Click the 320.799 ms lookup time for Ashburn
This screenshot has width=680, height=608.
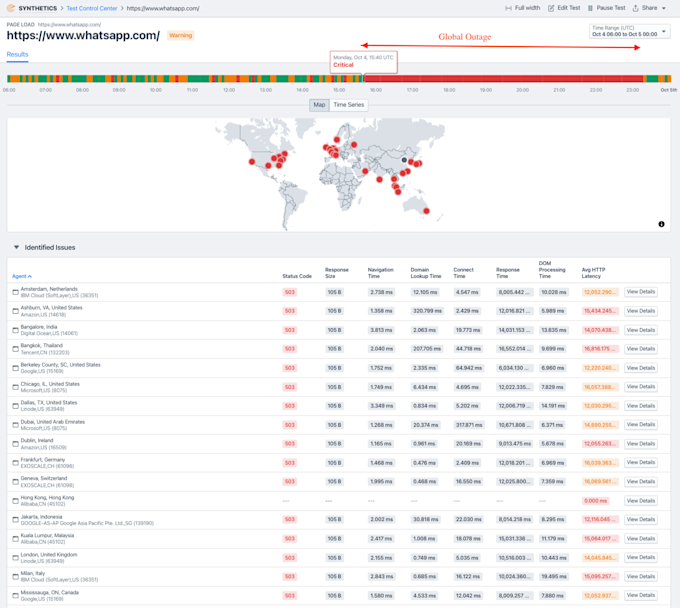[427, 311]
